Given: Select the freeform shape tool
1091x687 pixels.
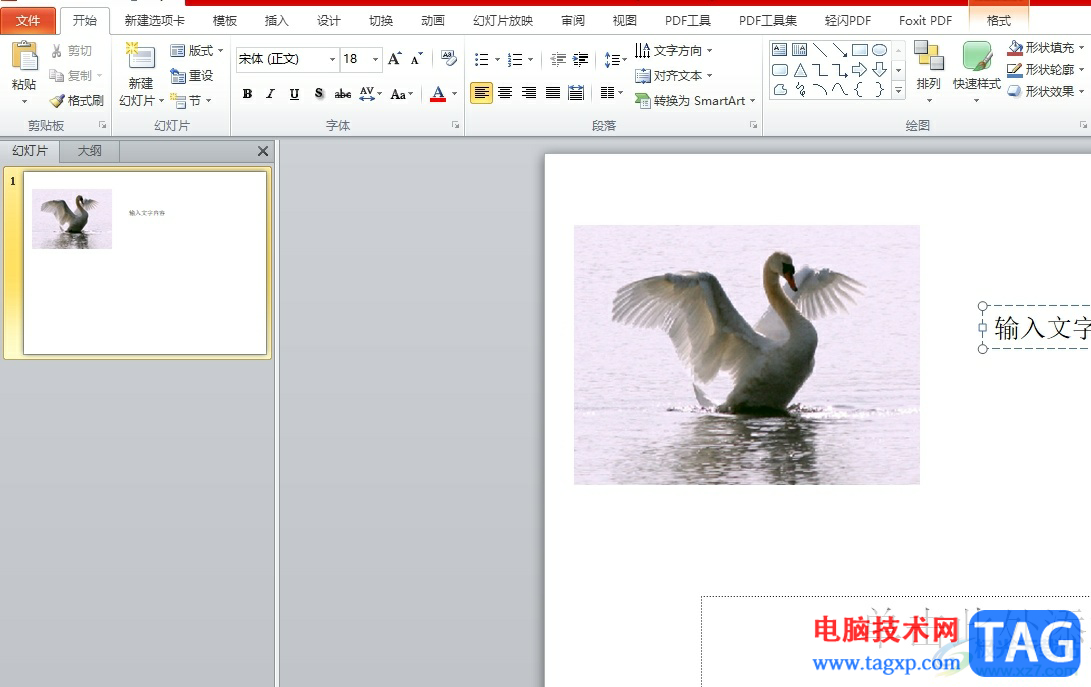Looking at the screenshot, I should click(779, 90).
